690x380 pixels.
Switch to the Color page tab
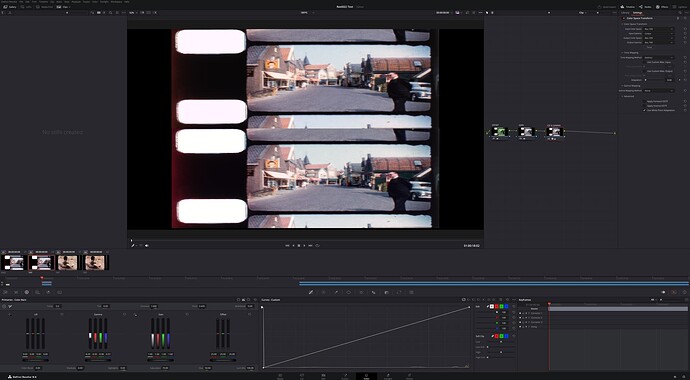(366, 376)
